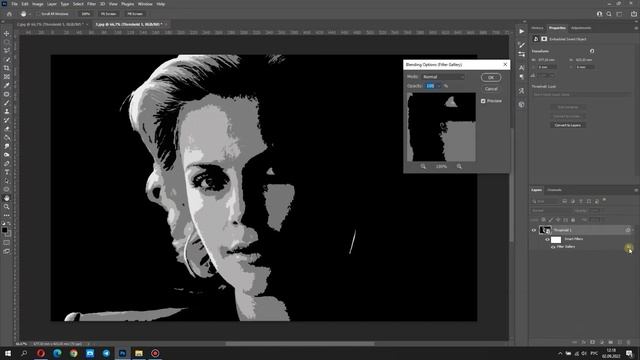Zoom out in Blending Options preview
The image size is (640, 360).
pos(423,166)
